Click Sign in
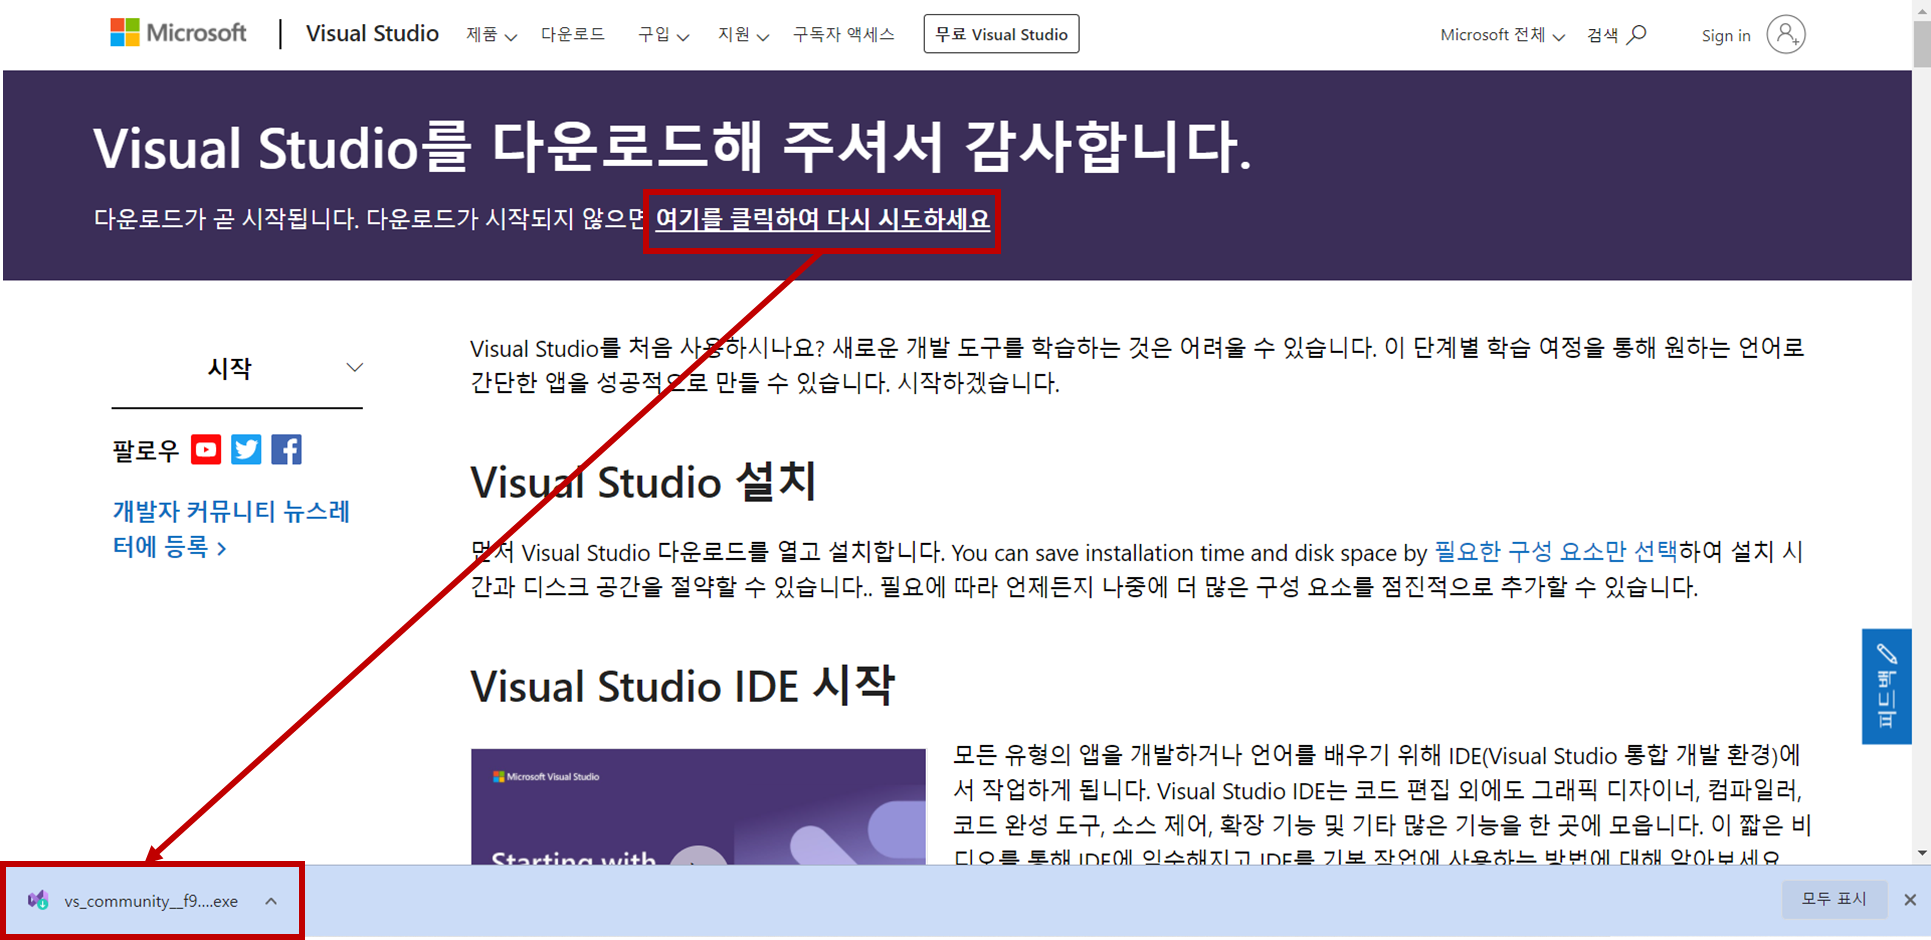 1726,36
